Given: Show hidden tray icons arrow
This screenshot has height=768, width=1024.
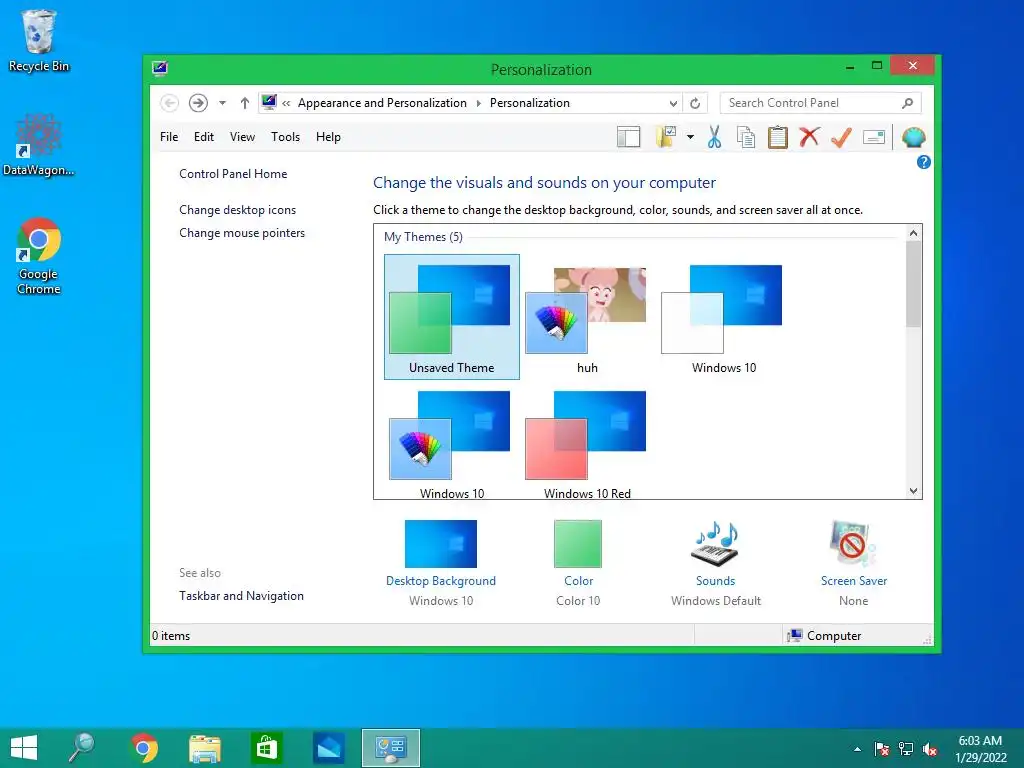Looking at the screenshot, I should pos(857,749).
